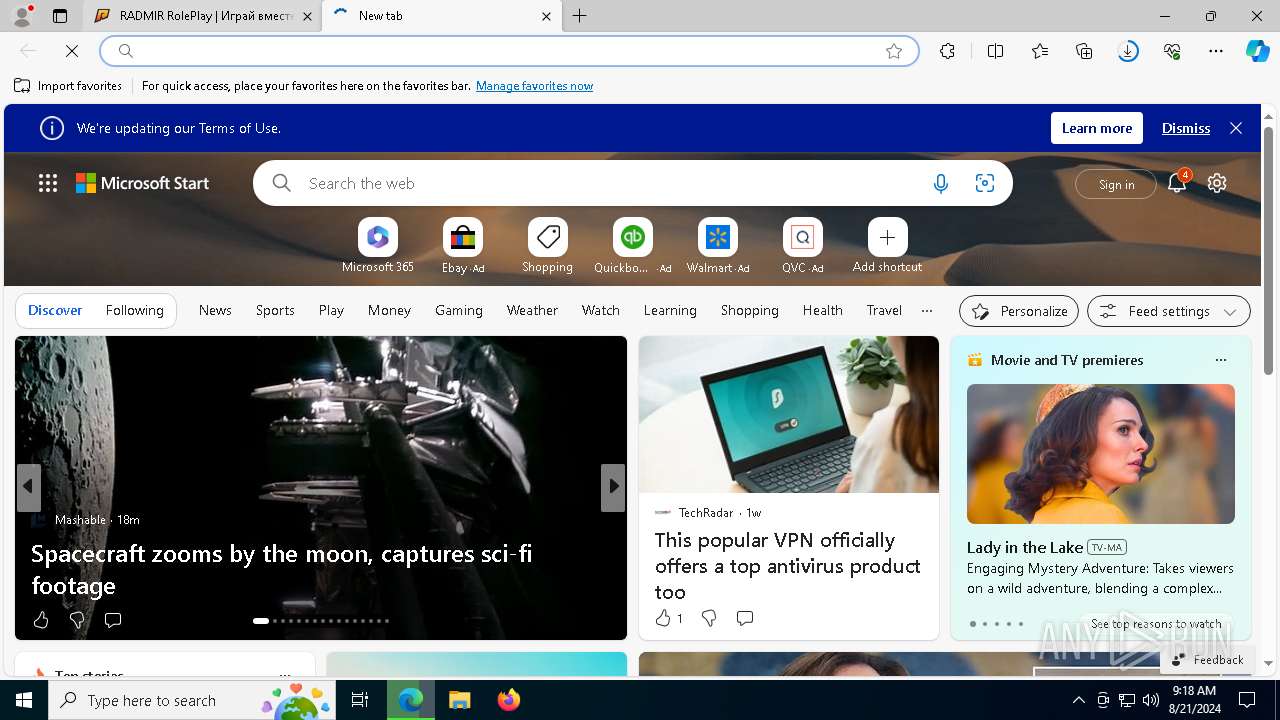This screenshot has height=720, width=1280.
Task: Show more feed categories ellipsis
Action: click(x=927, y=310)
